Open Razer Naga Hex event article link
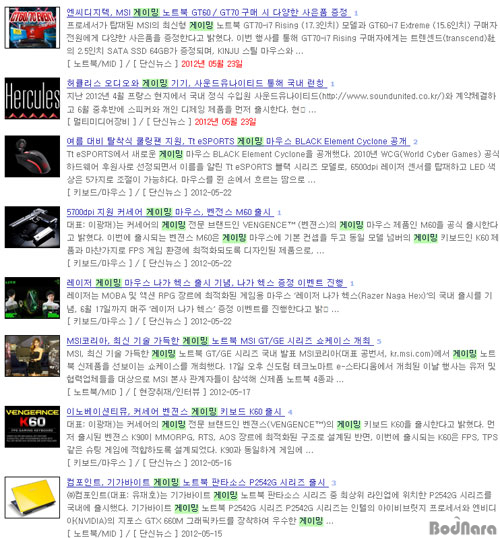 pyautogui.click(x=206, y=283)
